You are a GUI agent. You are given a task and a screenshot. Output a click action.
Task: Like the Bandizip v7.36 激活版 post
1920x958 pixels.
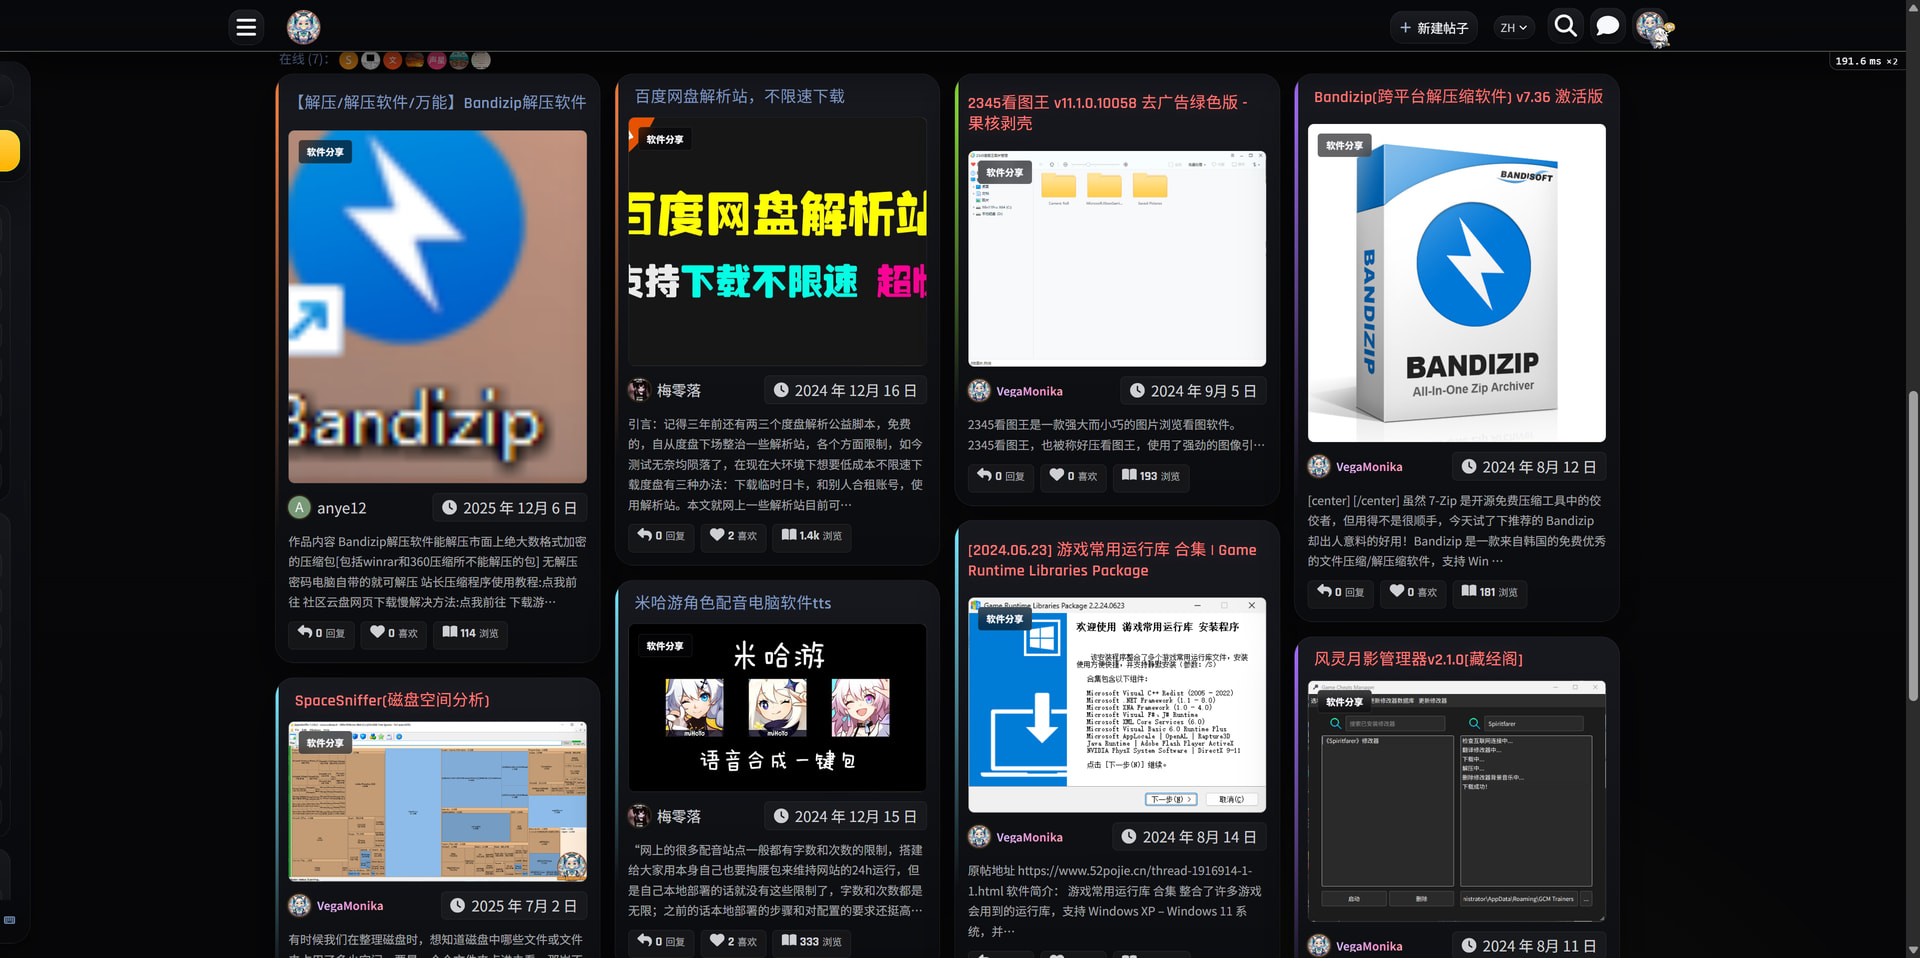[1413, 592]
